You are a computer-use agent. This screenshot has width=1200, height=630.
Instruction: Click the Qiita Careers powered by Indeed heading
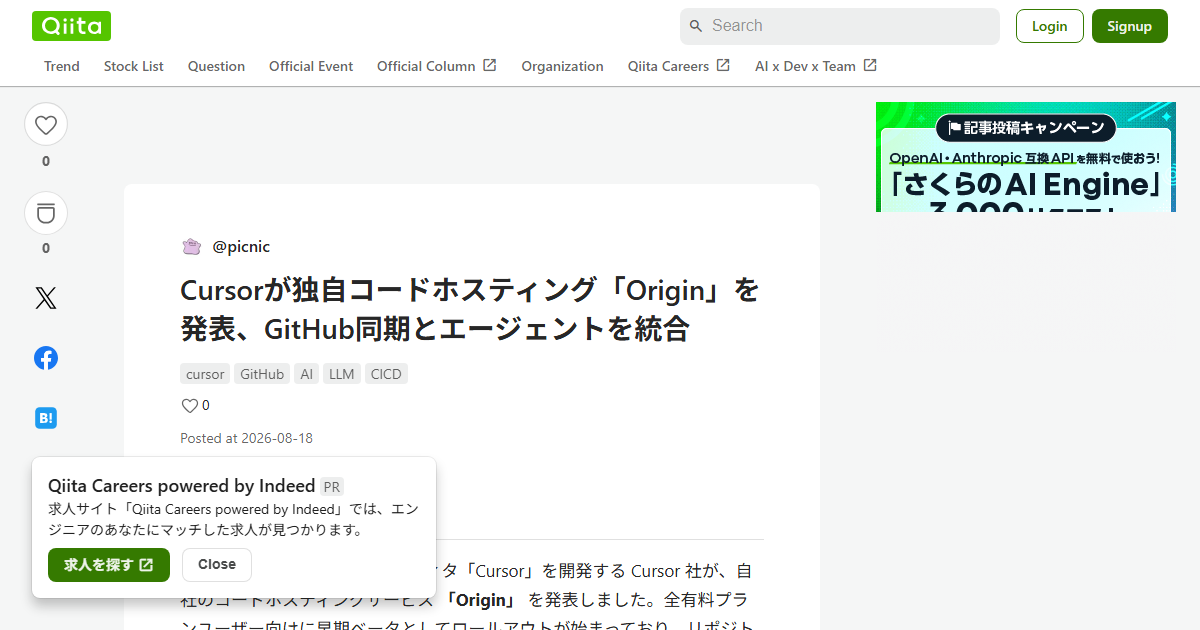pos(182,486)
